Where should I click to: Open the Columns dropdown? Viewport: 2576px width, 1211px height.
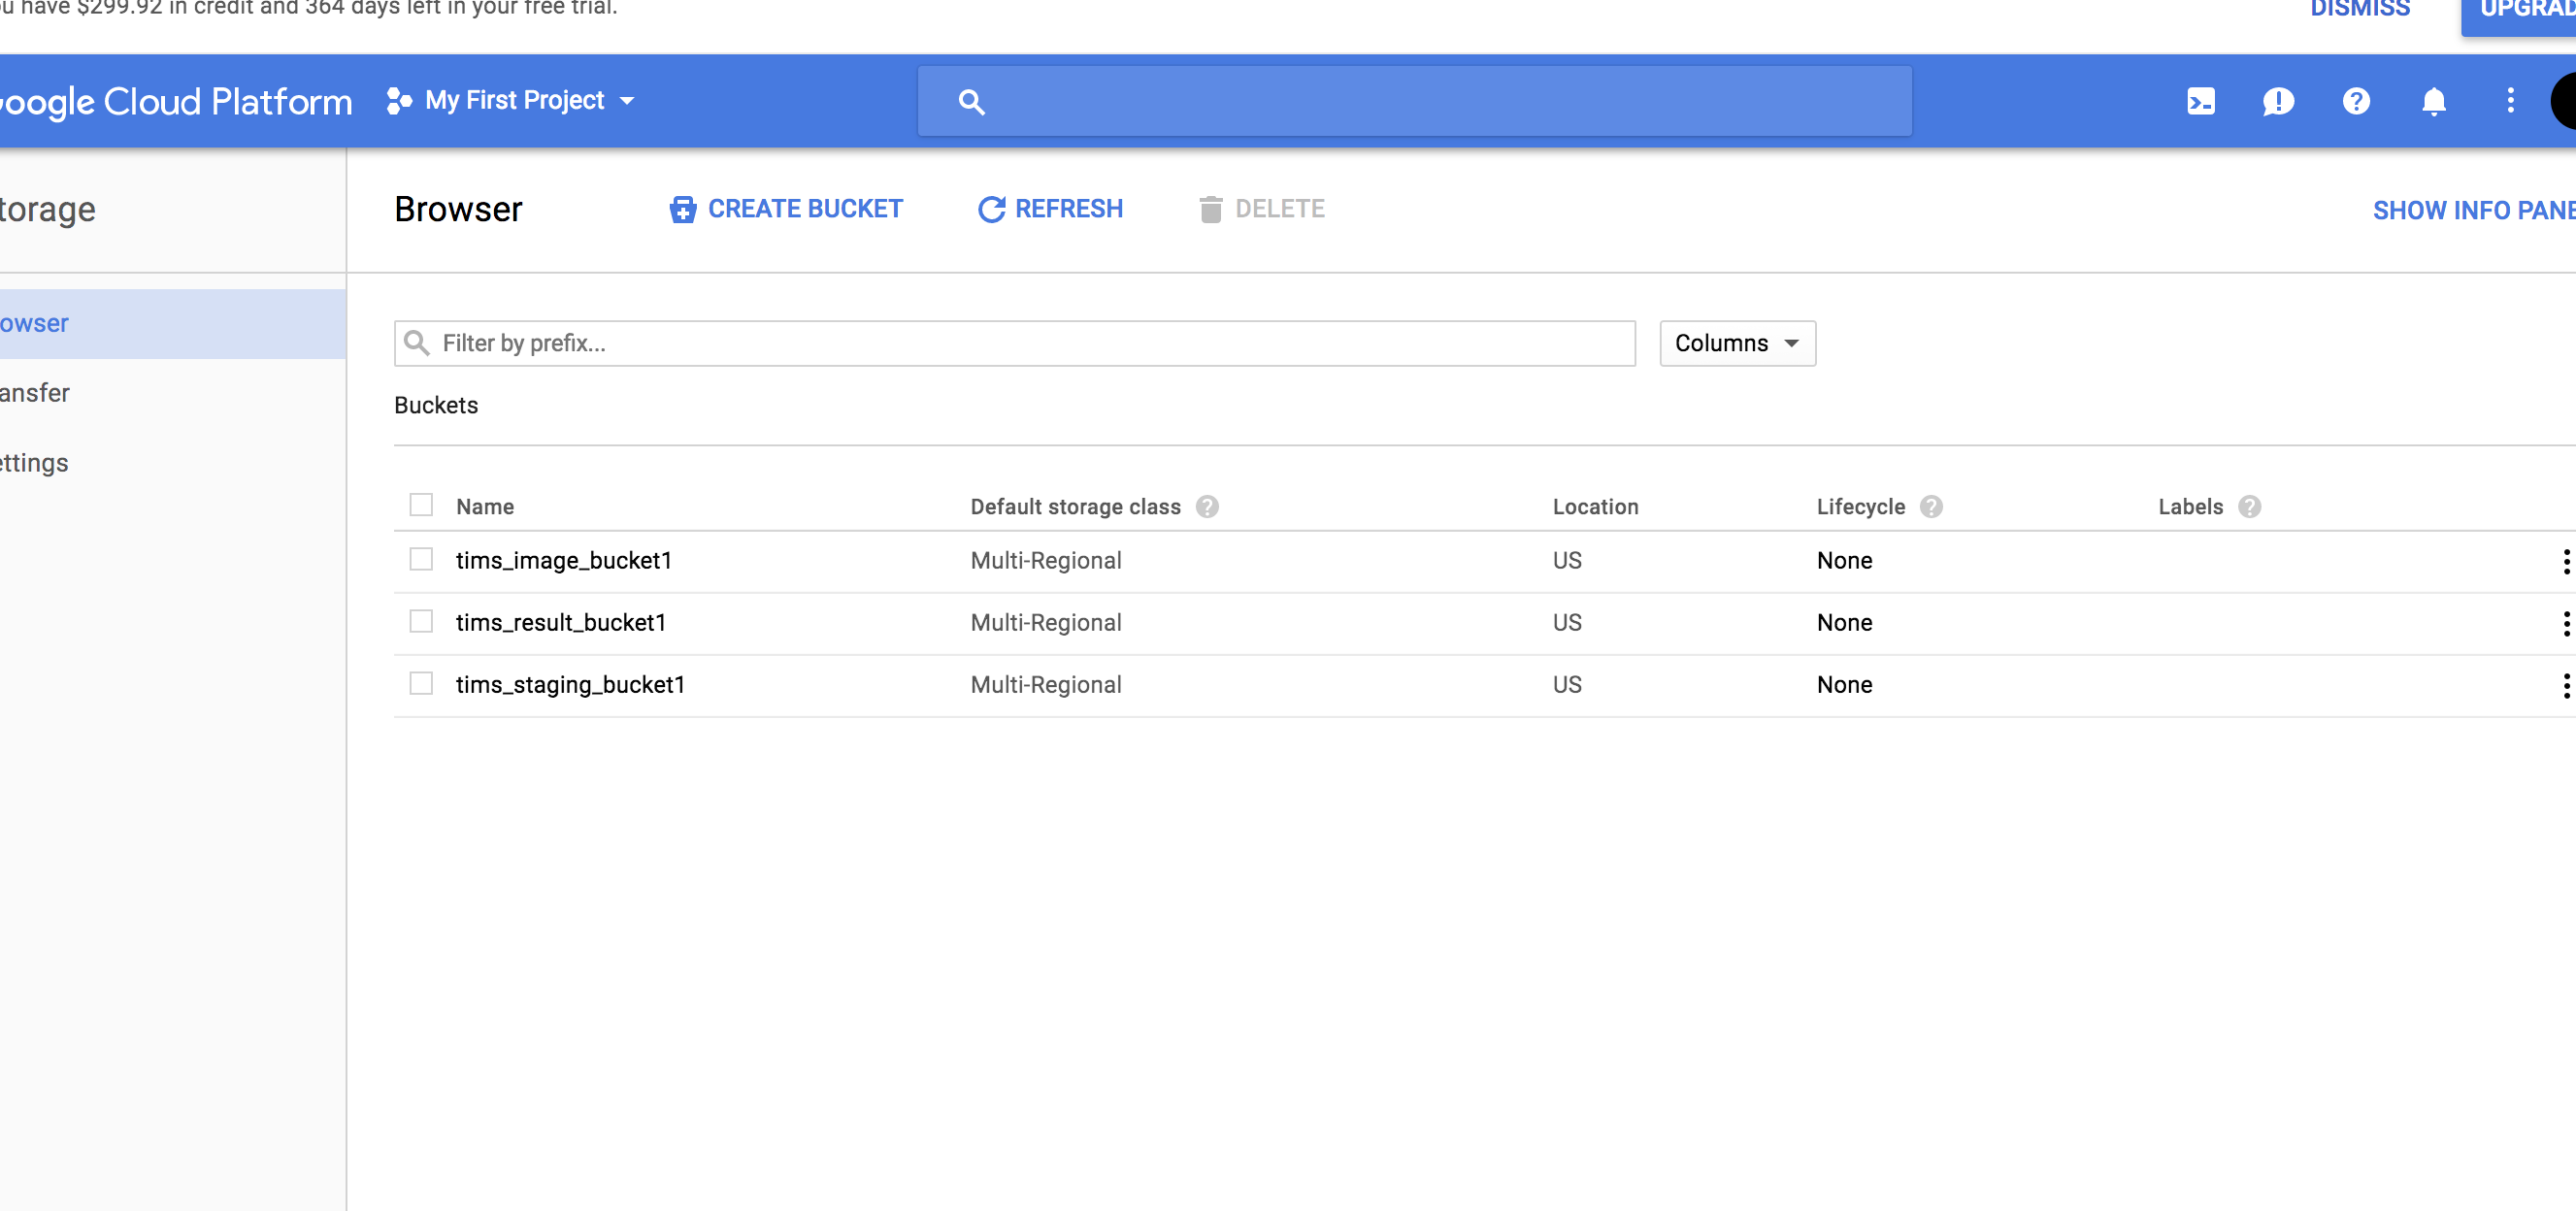point(1737,343)
